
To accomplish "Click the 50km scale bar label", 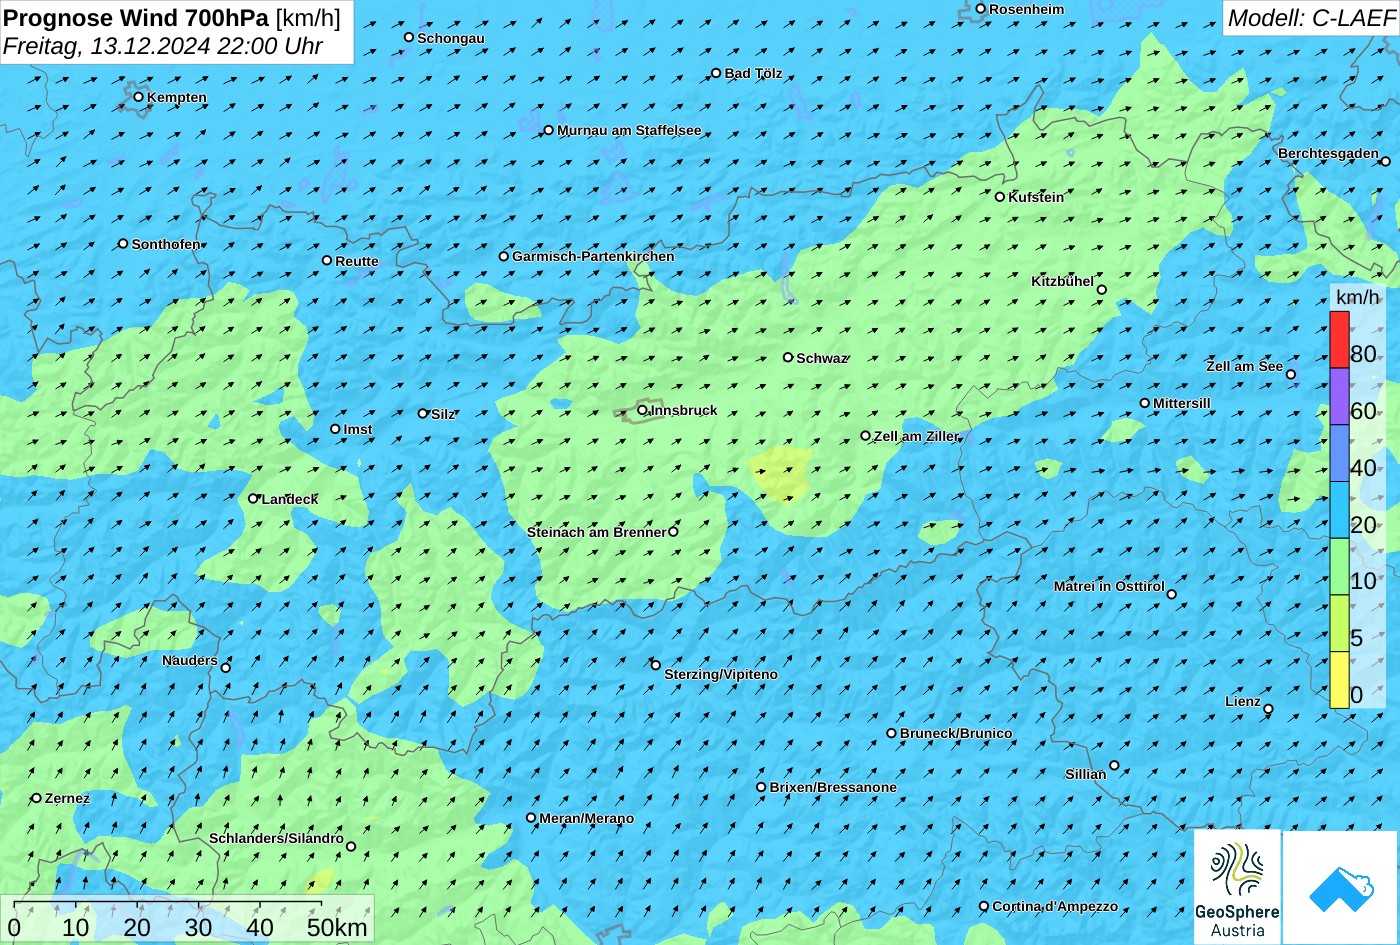I will tap(337, 927).
